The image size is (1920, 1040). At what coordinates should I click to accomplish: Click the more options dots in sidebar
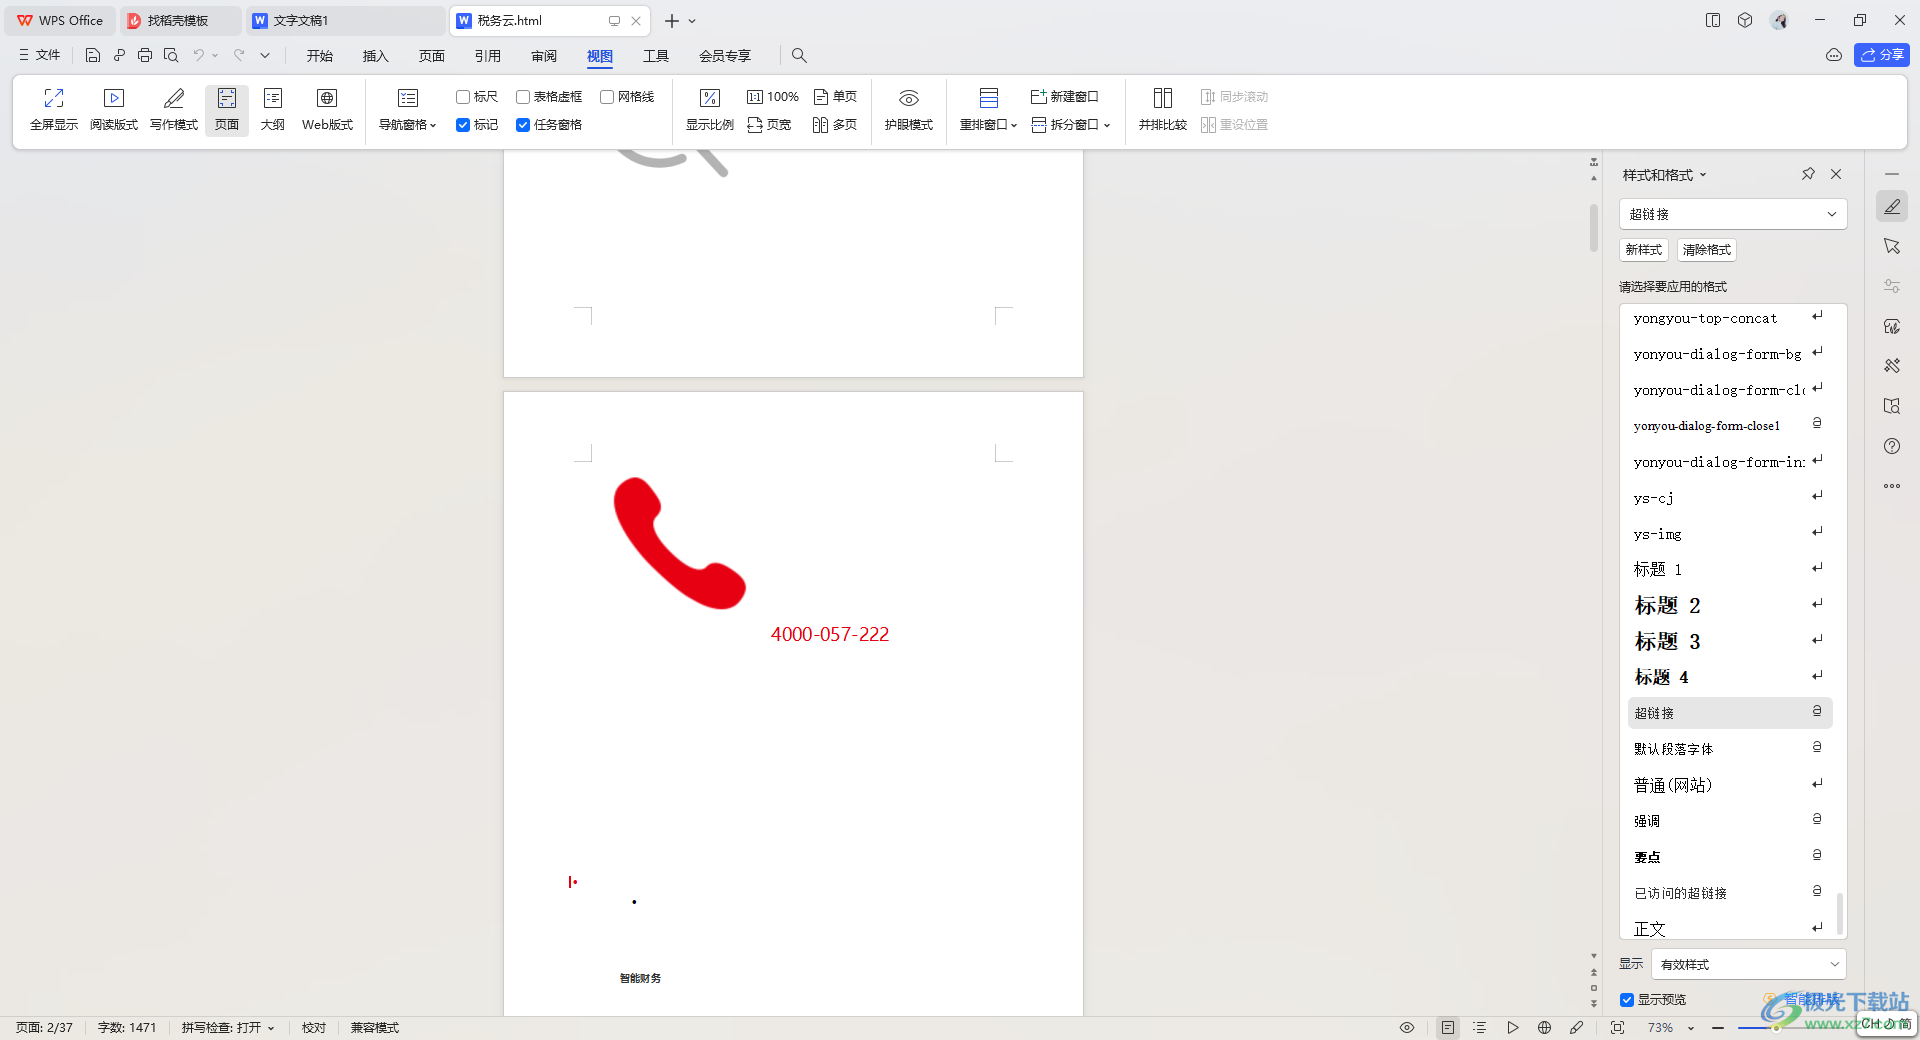(1892, 486)
